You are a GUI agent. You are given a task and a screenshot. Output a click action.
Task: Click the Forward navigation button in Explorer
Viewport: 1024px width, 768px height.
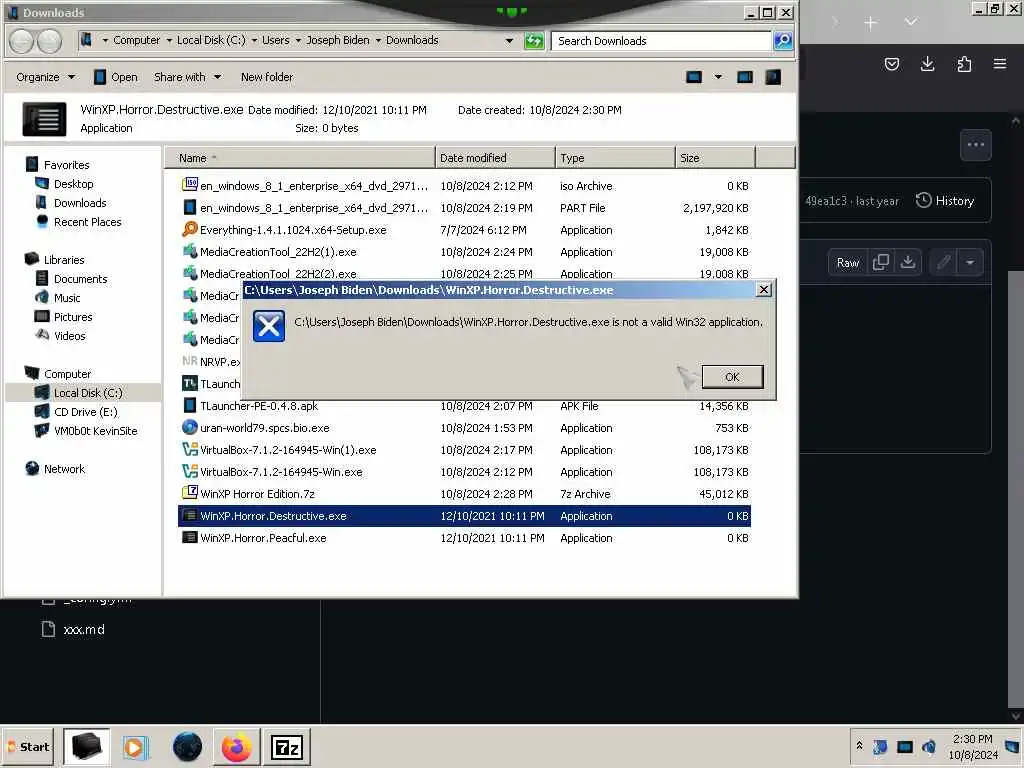click(x=50, y=41)
